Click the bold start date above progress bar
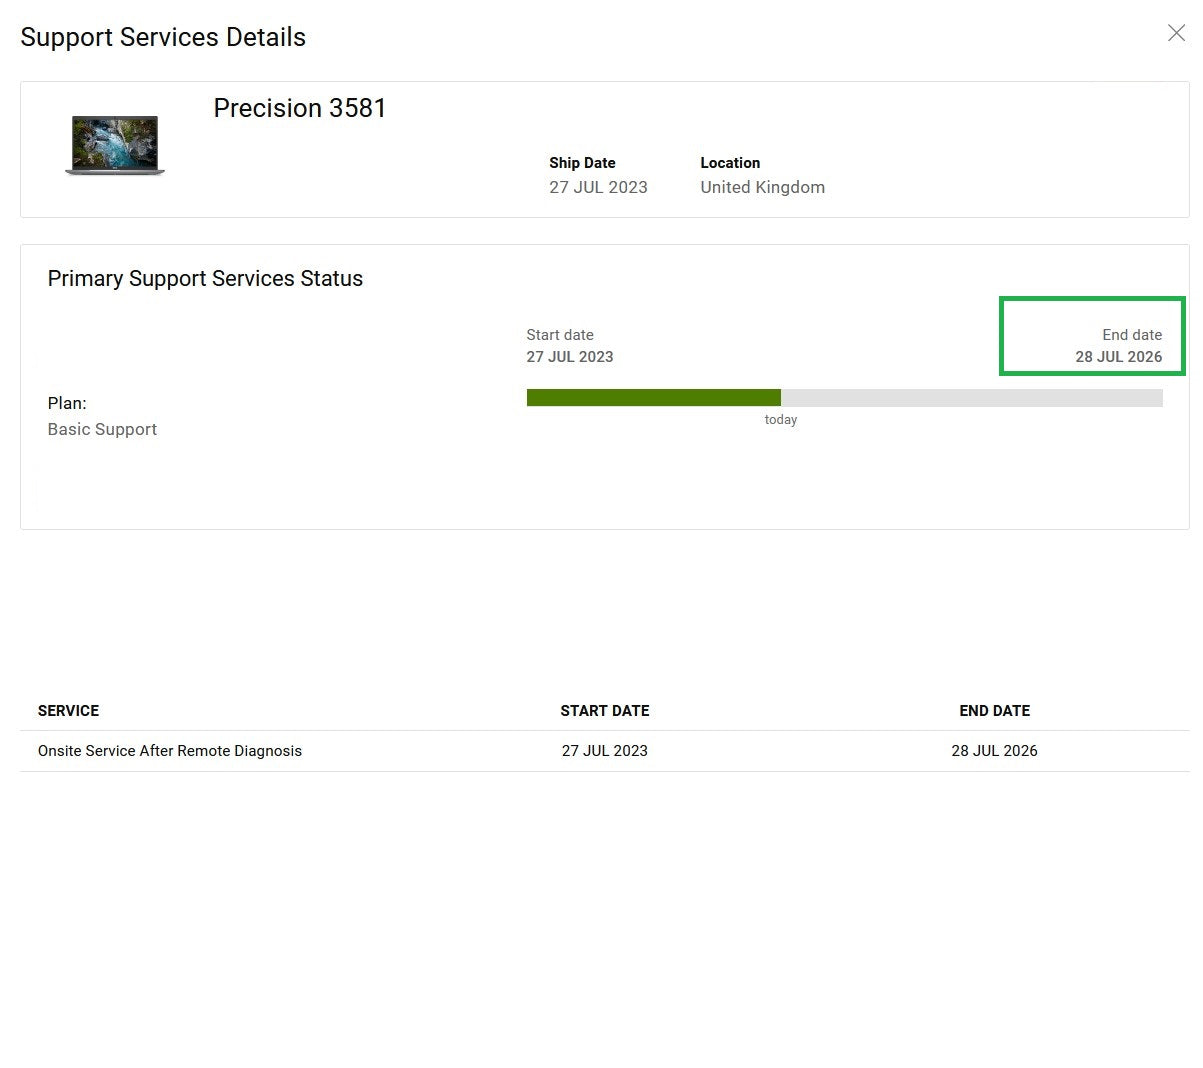The width and height of the screenshot is (1203, 1068). click(x=569, y=357)
